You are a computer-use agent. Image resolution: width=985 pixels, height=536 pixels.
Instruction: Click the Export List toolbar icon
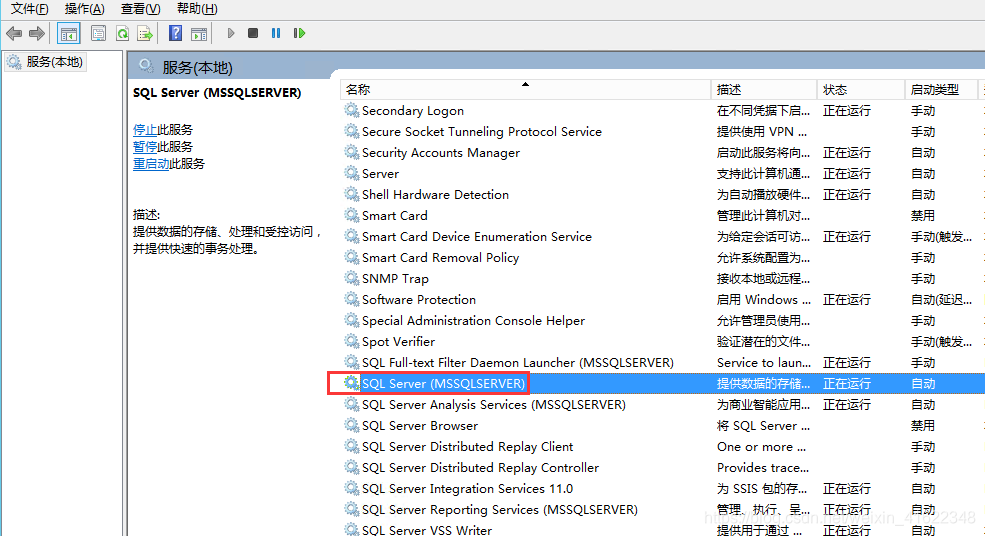[x=145, y=33]
